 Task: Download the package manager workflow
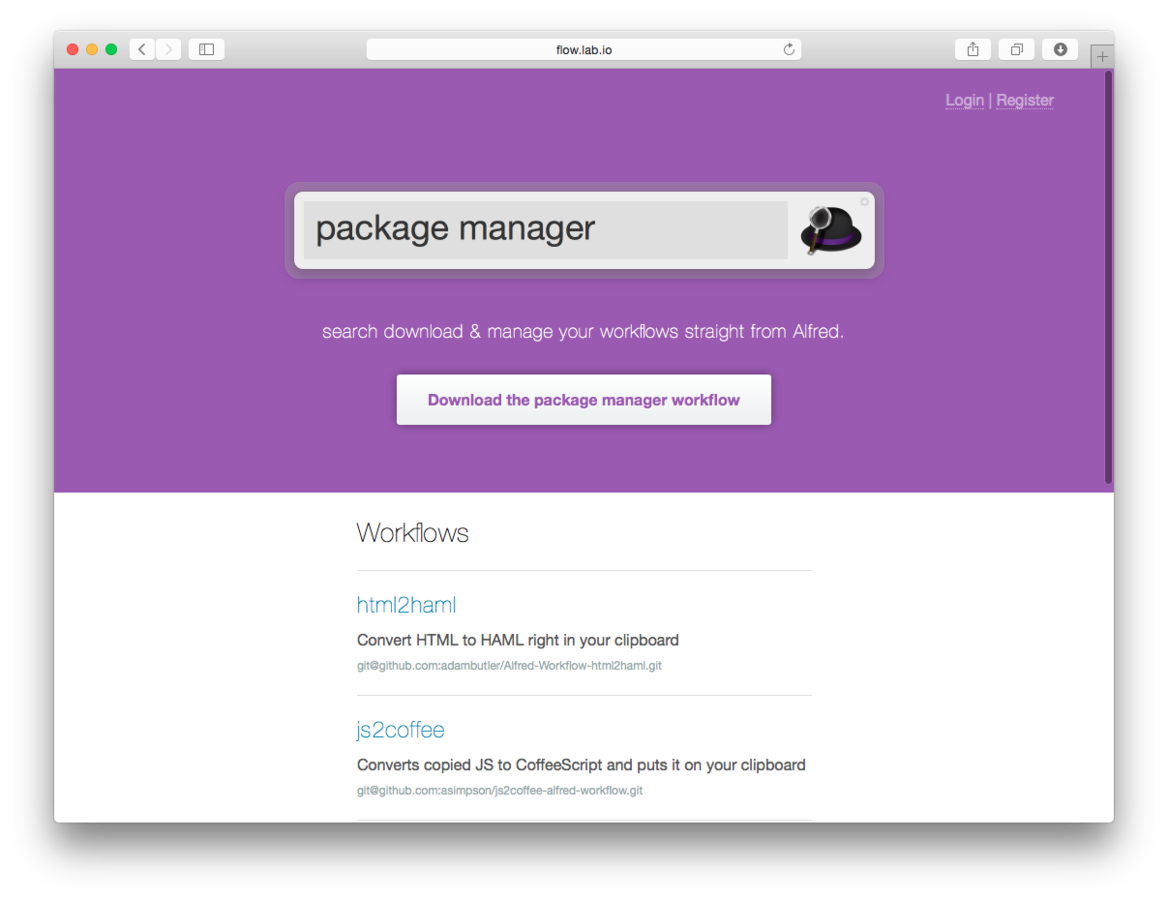(x=583, y=400)
